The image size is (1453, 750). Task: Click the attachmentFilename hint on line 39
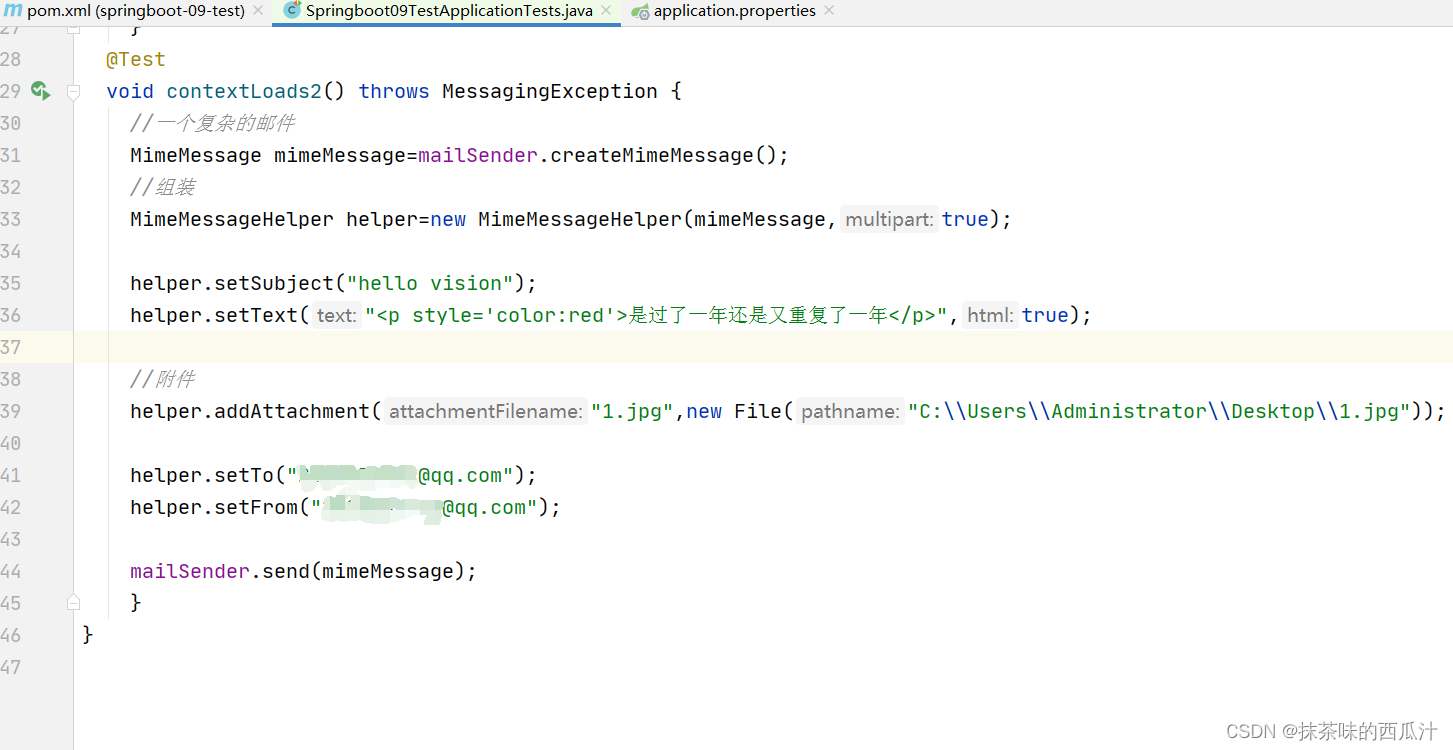tap(484, 411)
